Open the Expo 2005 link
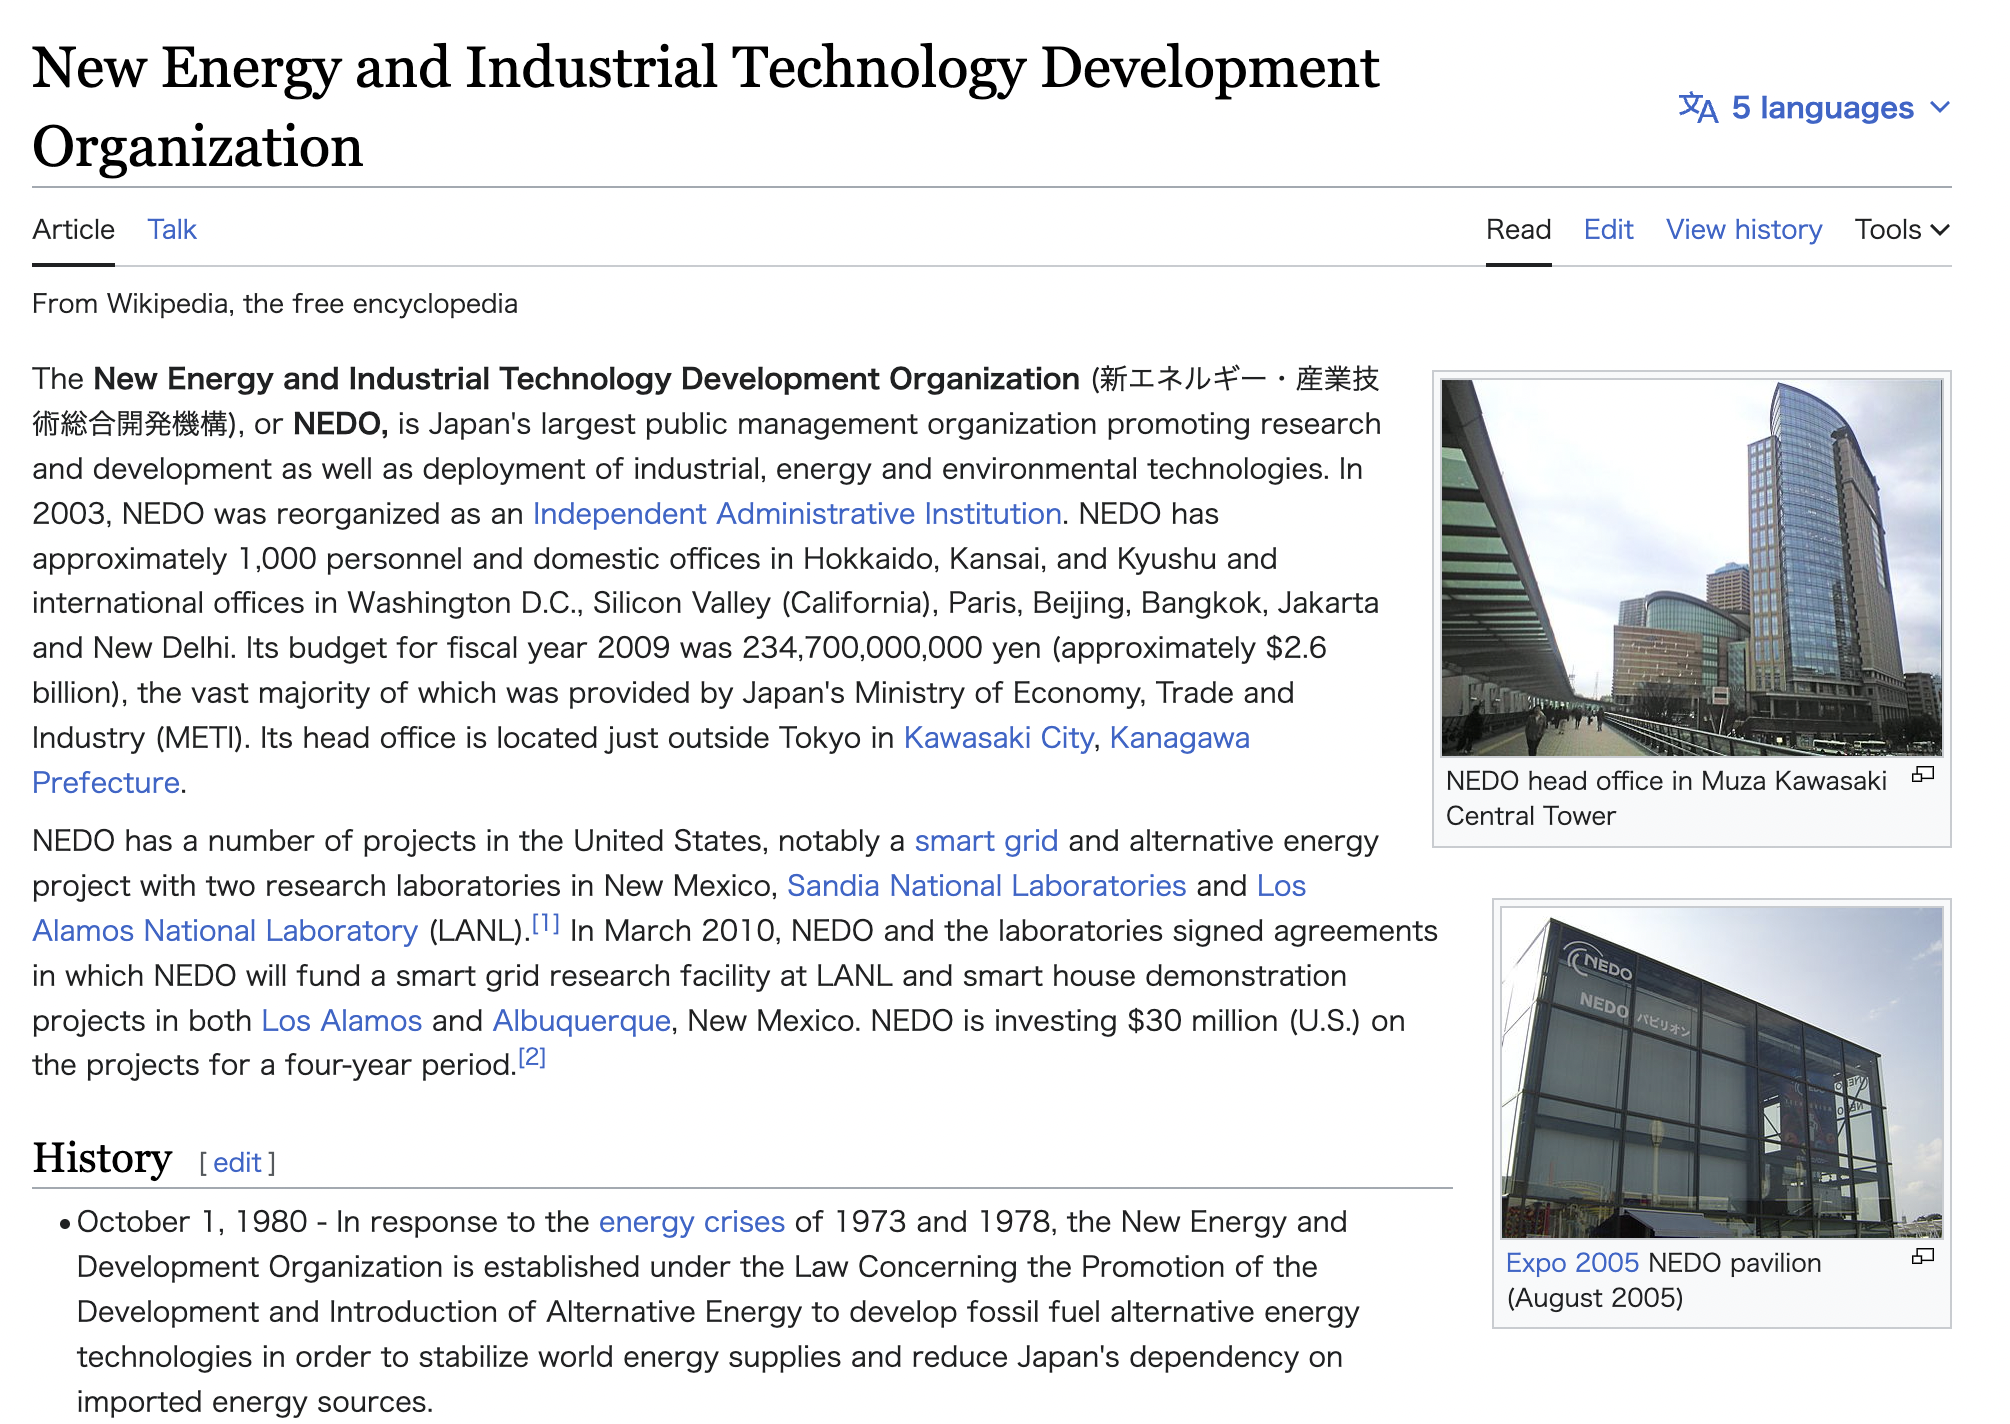The image size is (2010, 1424). click(x=1572, y=1263)
